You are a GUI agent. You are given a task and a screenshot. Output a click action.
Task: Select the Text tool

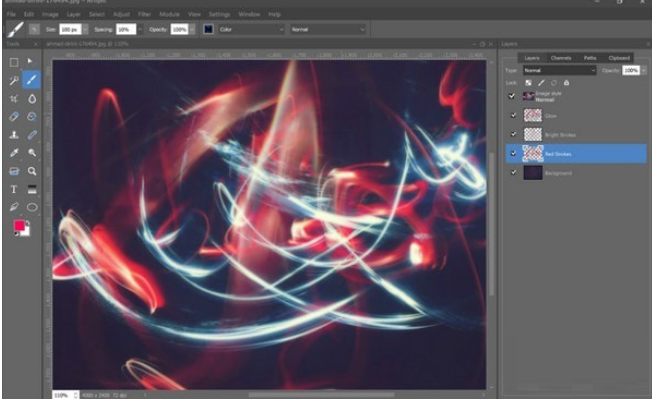tap(14, 189)
